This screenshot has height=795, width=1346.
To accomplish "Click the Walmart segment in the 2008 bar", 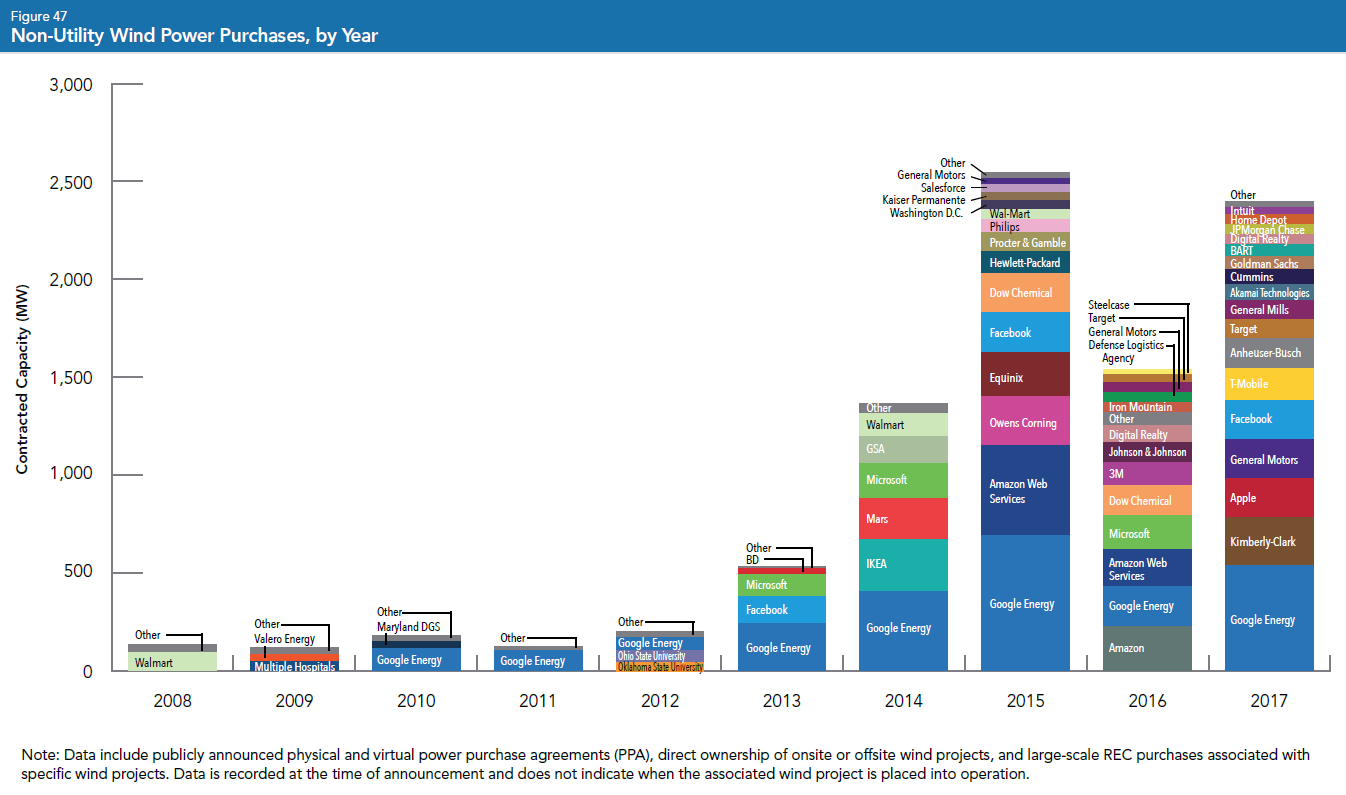I will (173, 662).
